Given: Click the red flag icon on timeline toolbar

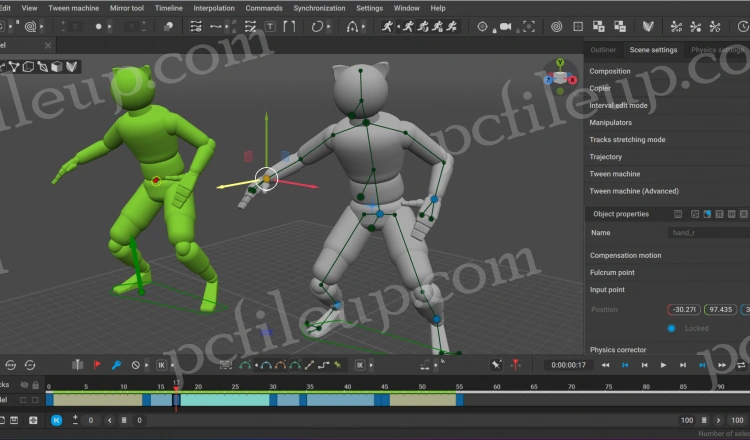Looking at the screenshot, I should click(97, 365).
